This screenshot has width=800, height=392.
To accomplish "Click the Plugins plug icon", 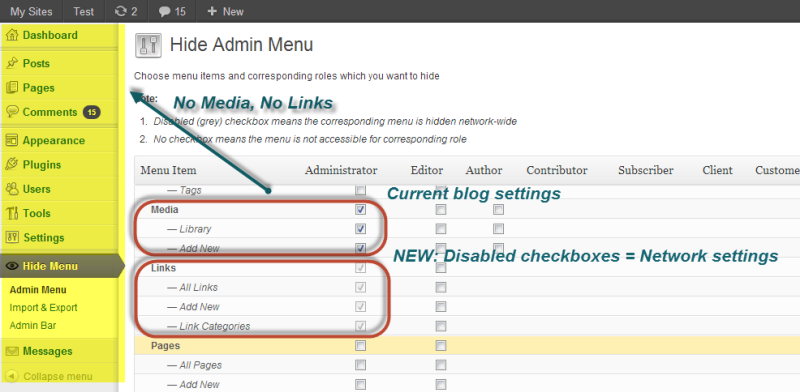I will pyautogui.click(x=12, y=164).
